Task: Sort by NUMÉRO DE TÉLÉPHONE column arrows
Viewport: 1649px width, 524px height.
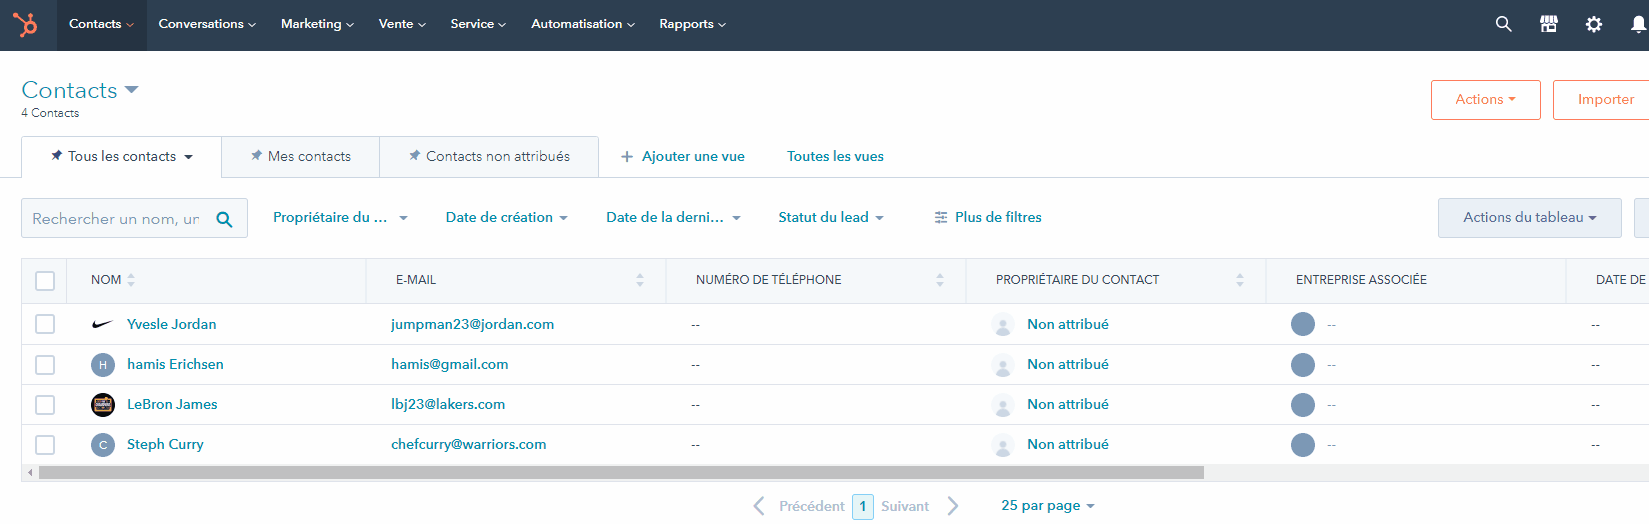Action: (x=940, y=280)
